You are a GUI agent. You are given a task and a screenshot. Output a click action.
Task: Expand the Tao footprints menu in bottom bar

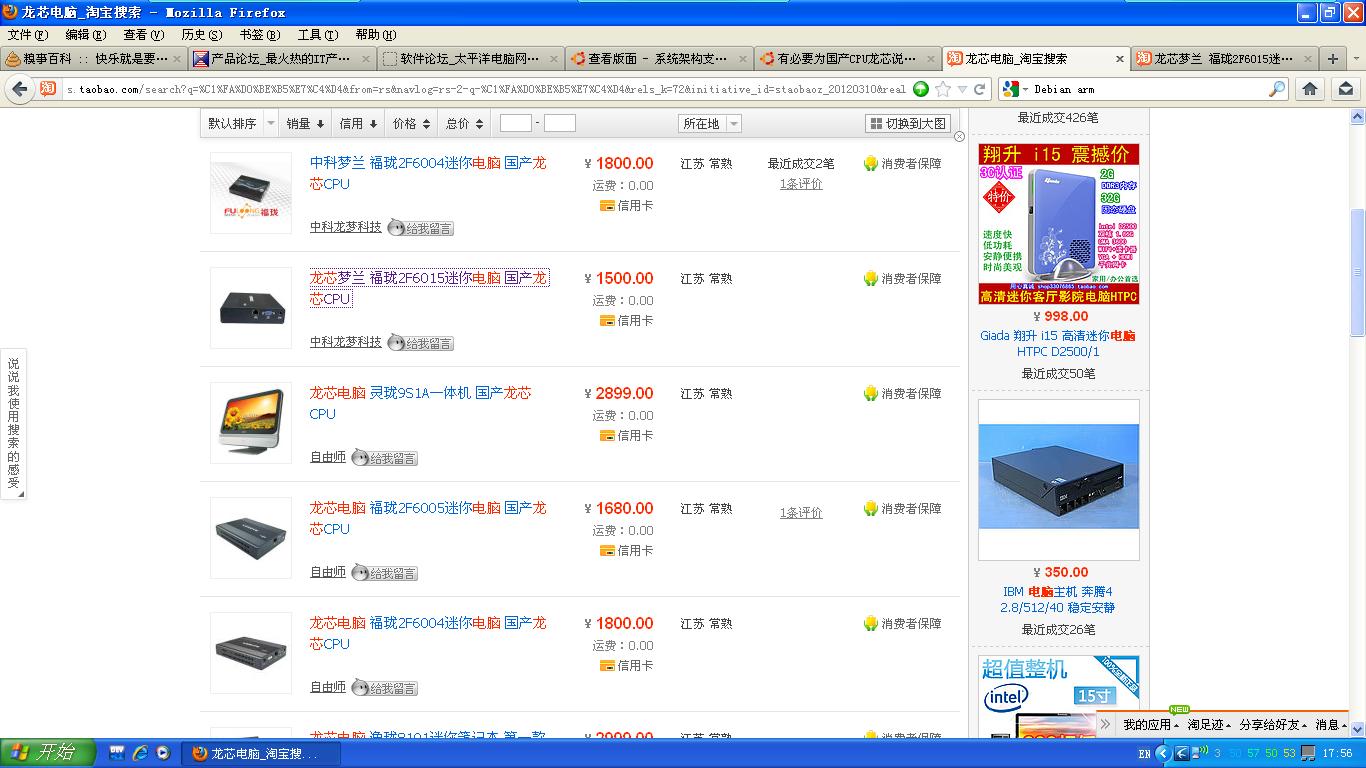point(1210,724)
